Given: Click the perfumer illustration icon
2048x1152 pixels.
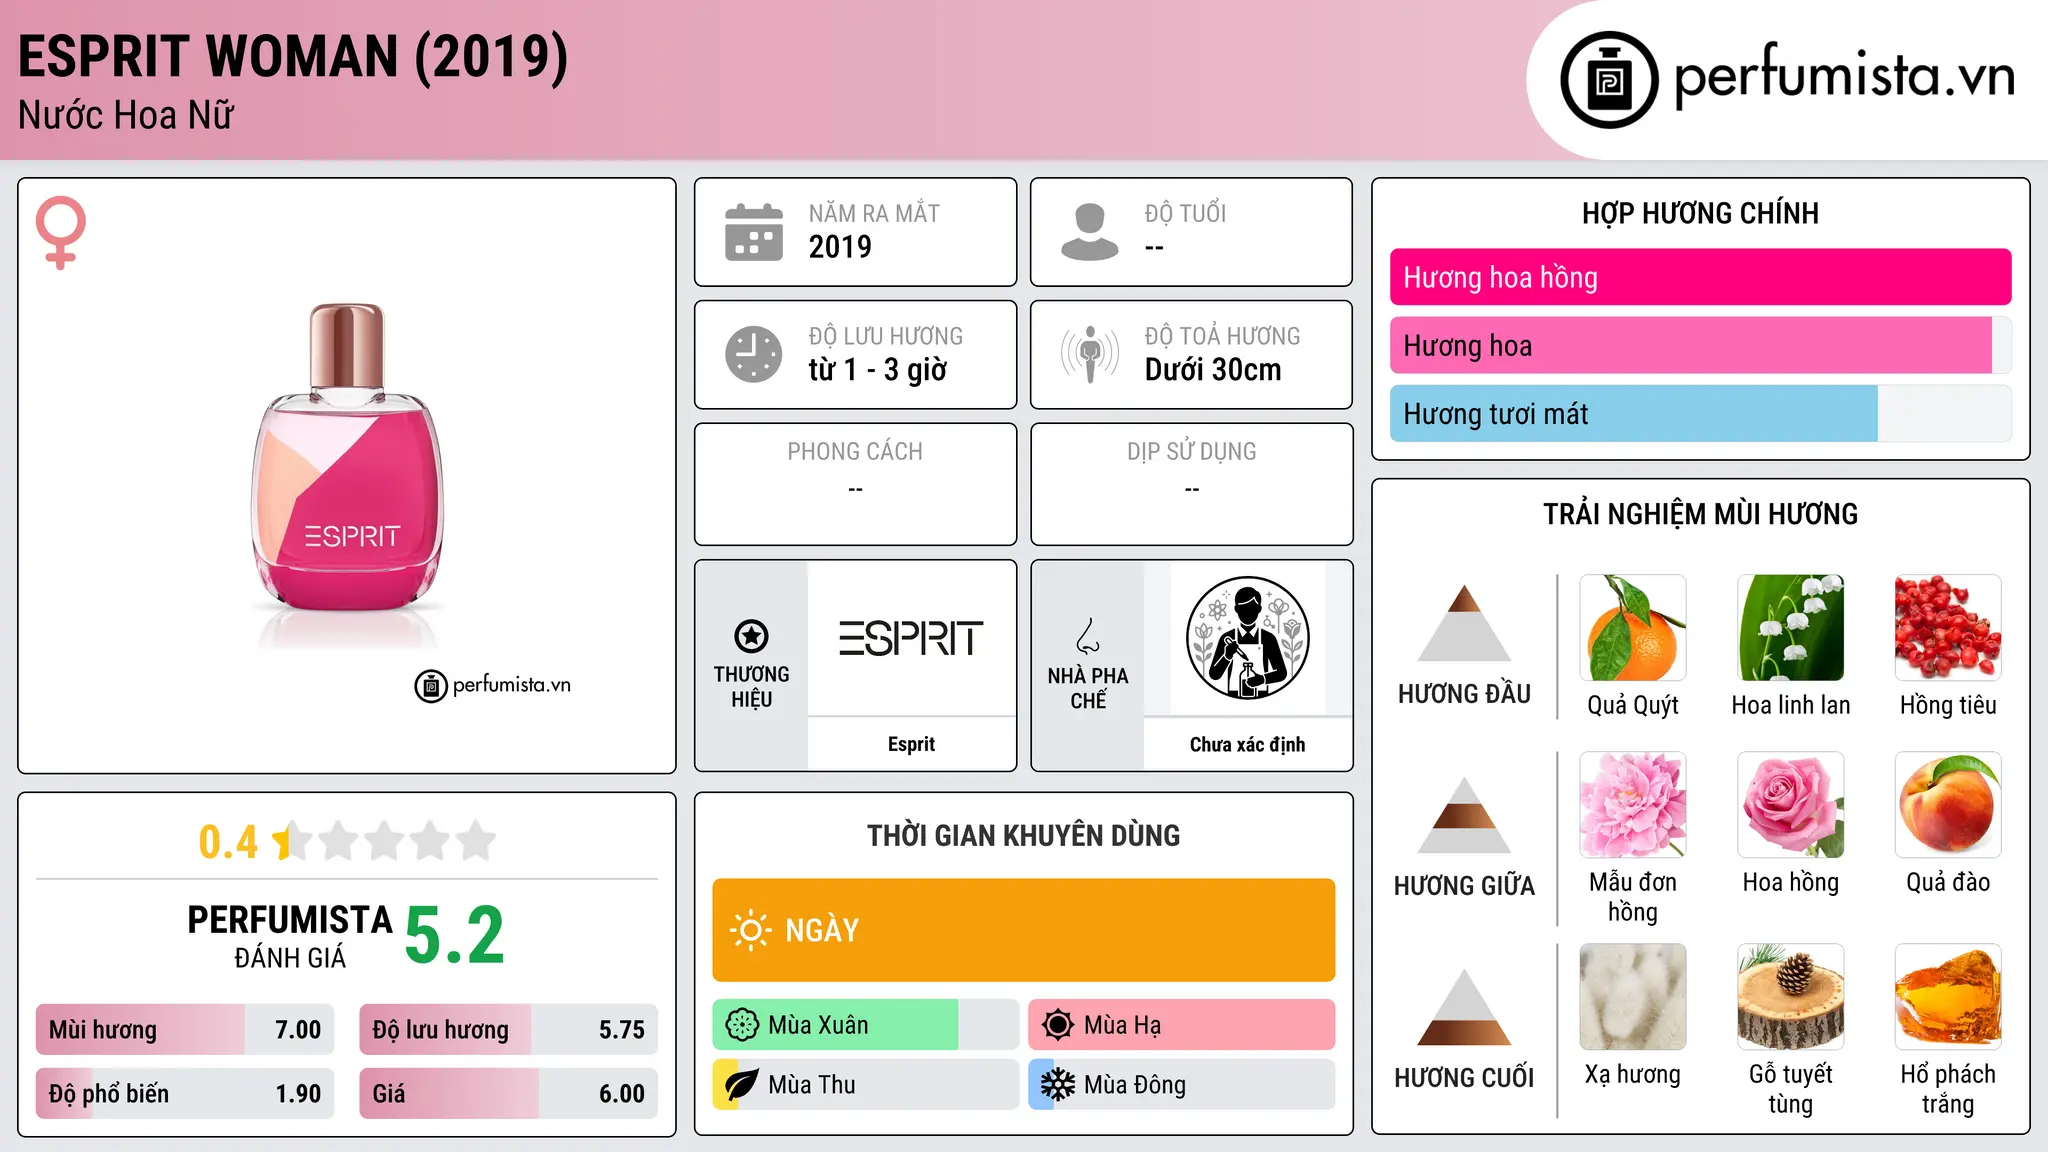Looking at the screenshot, I should click(1247, 638).
